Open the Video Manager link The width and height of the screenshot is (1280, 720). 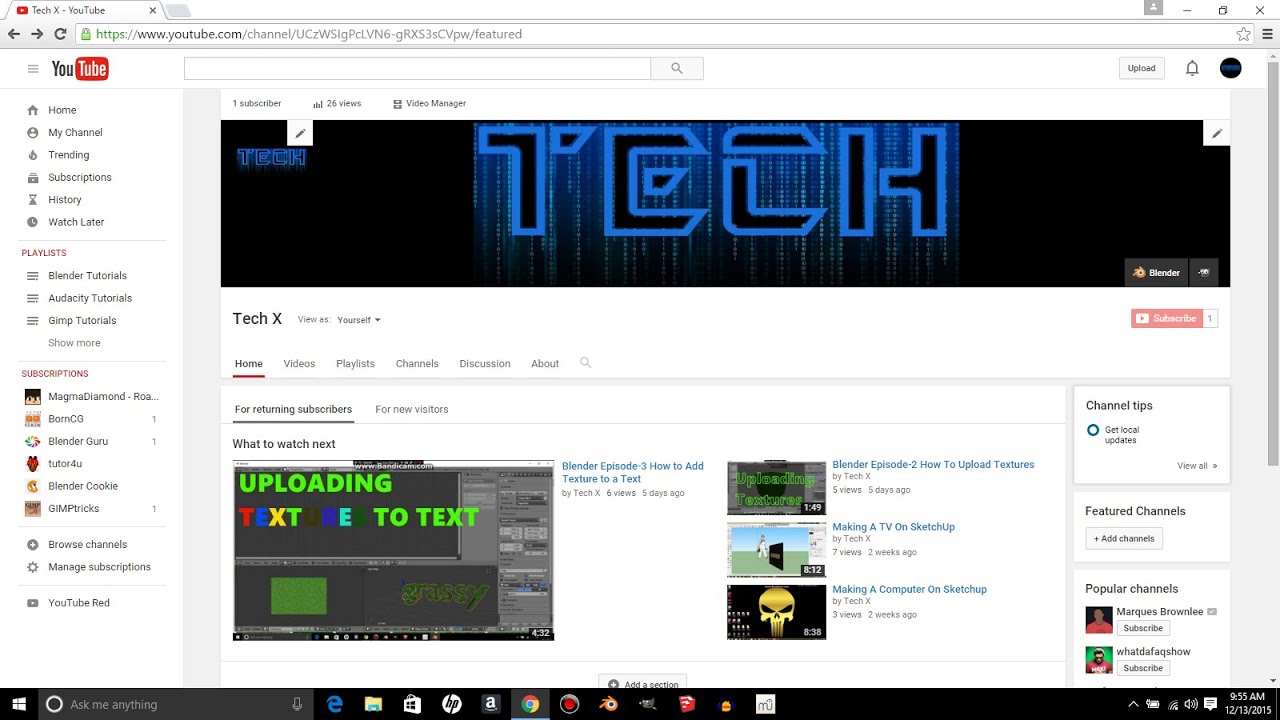429,103
